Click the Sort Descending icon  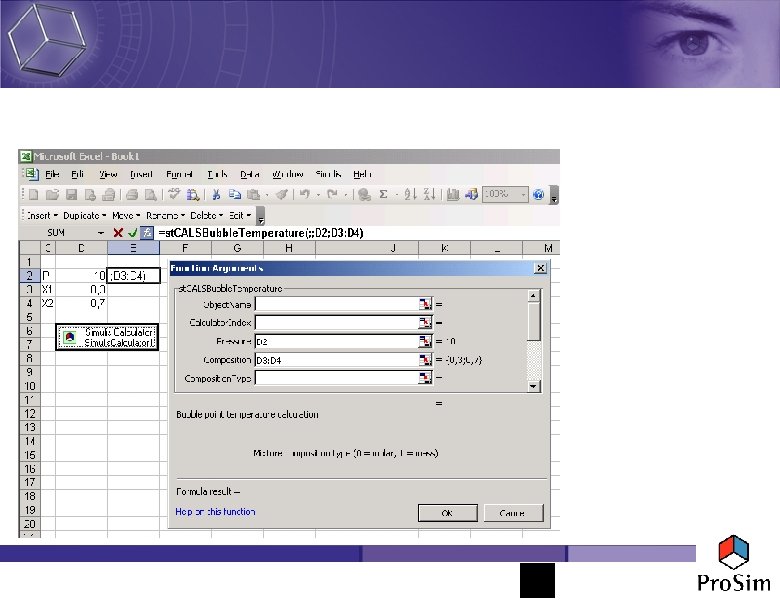(429, 195)
